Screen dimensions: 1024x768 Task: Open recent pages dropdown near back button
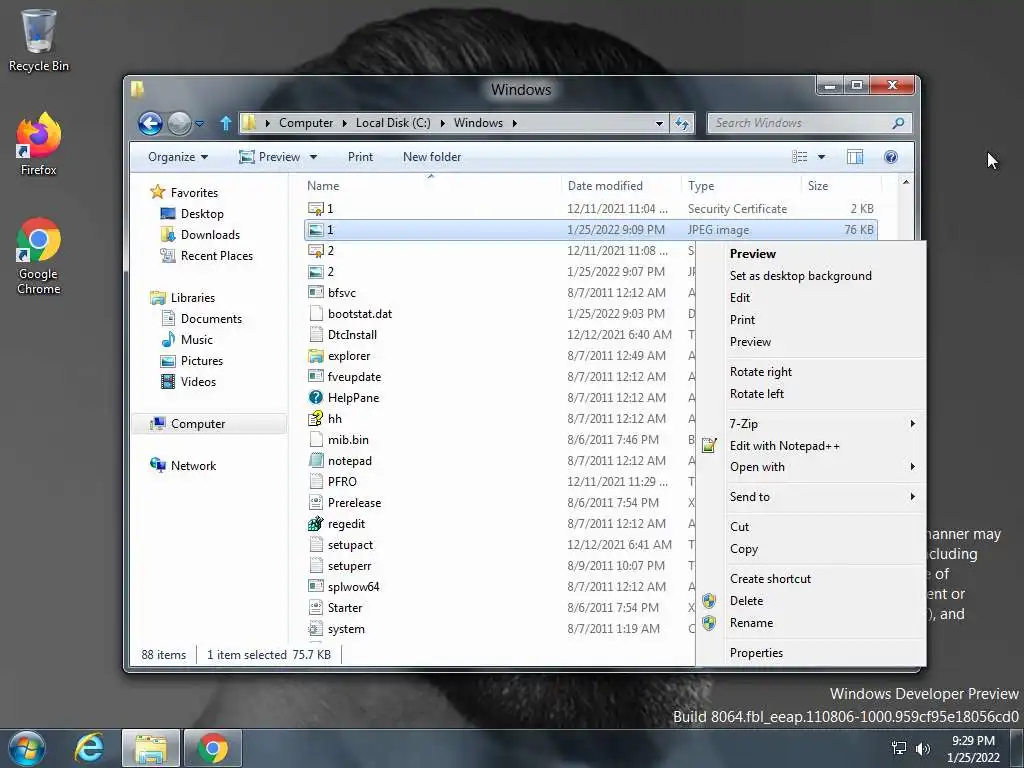click(200, 123)
